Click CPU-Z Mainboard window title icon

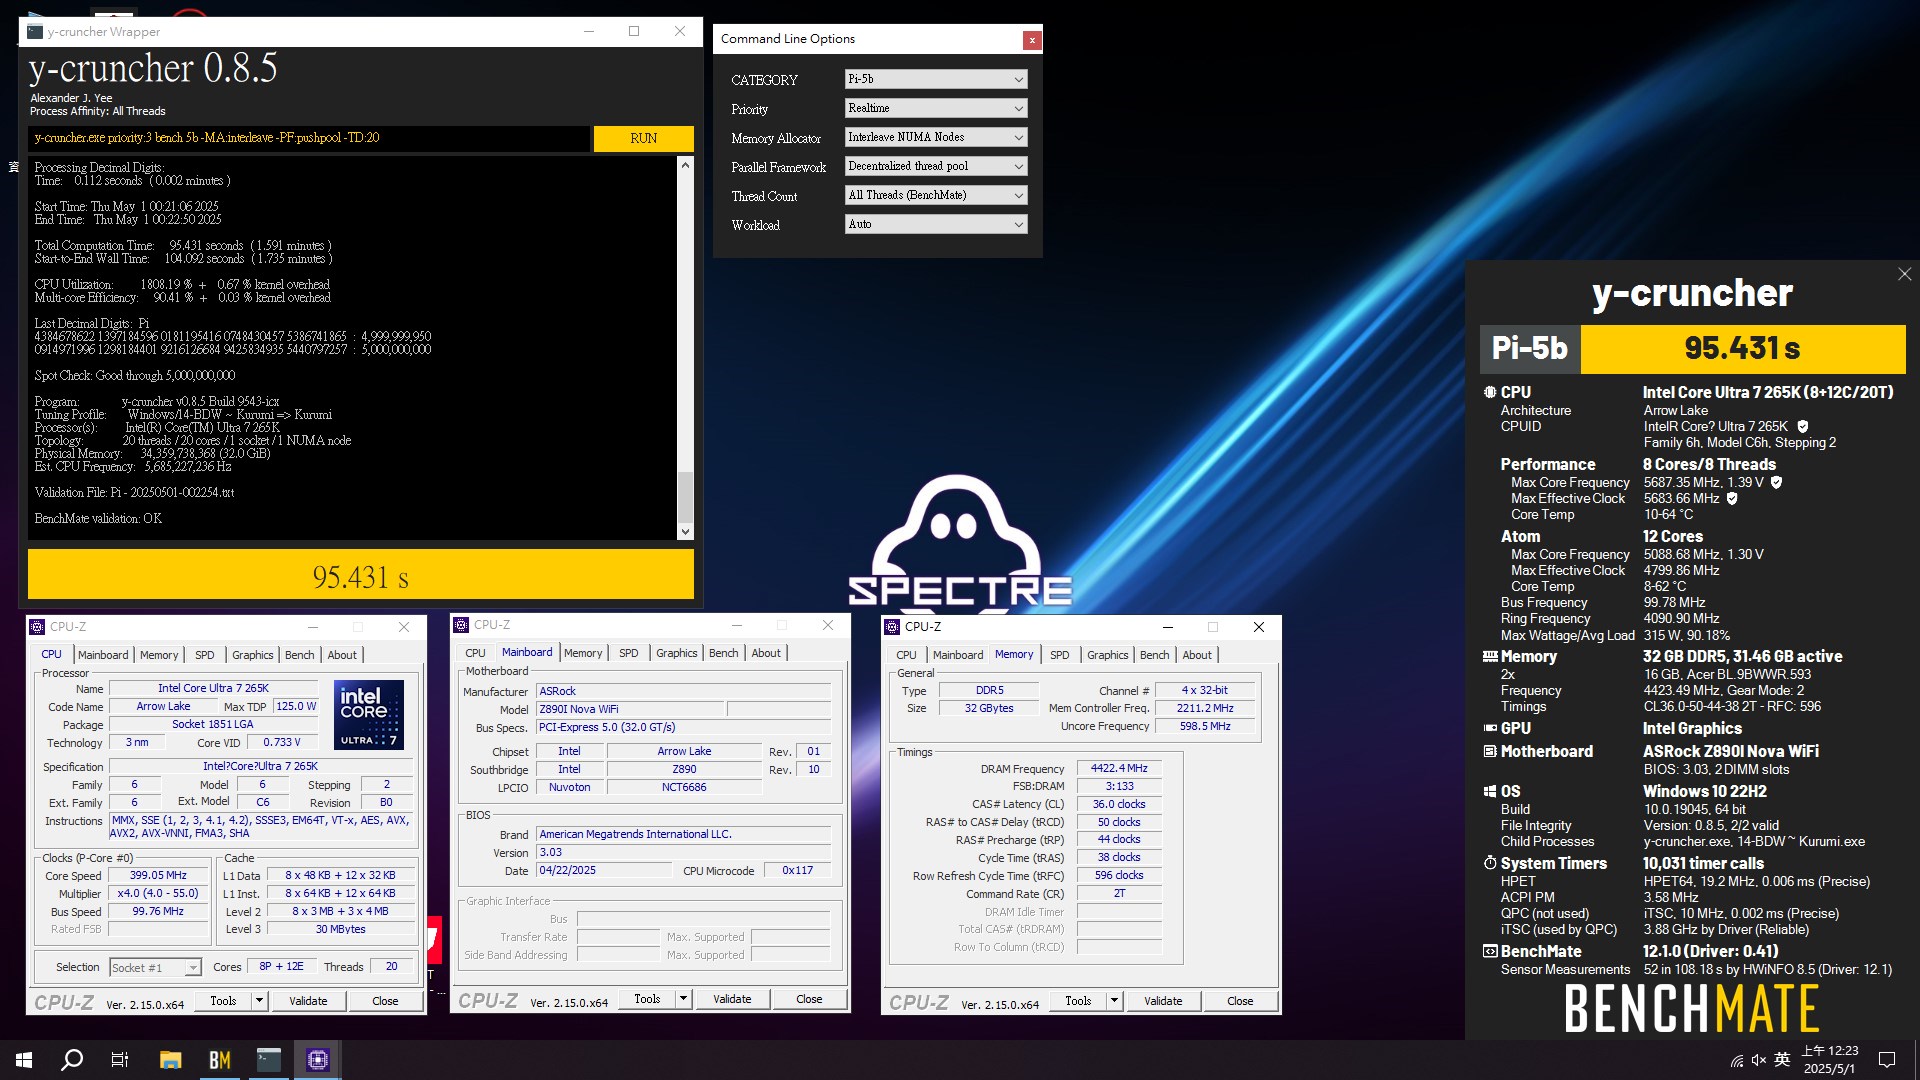[461, 625]
